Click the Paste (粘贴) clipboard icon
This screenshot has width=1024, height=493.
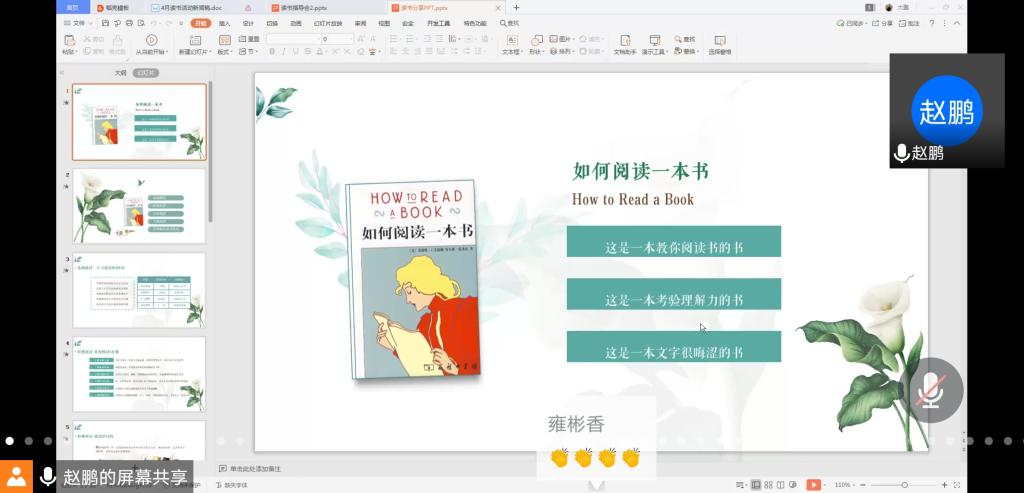tap(69, 40)
